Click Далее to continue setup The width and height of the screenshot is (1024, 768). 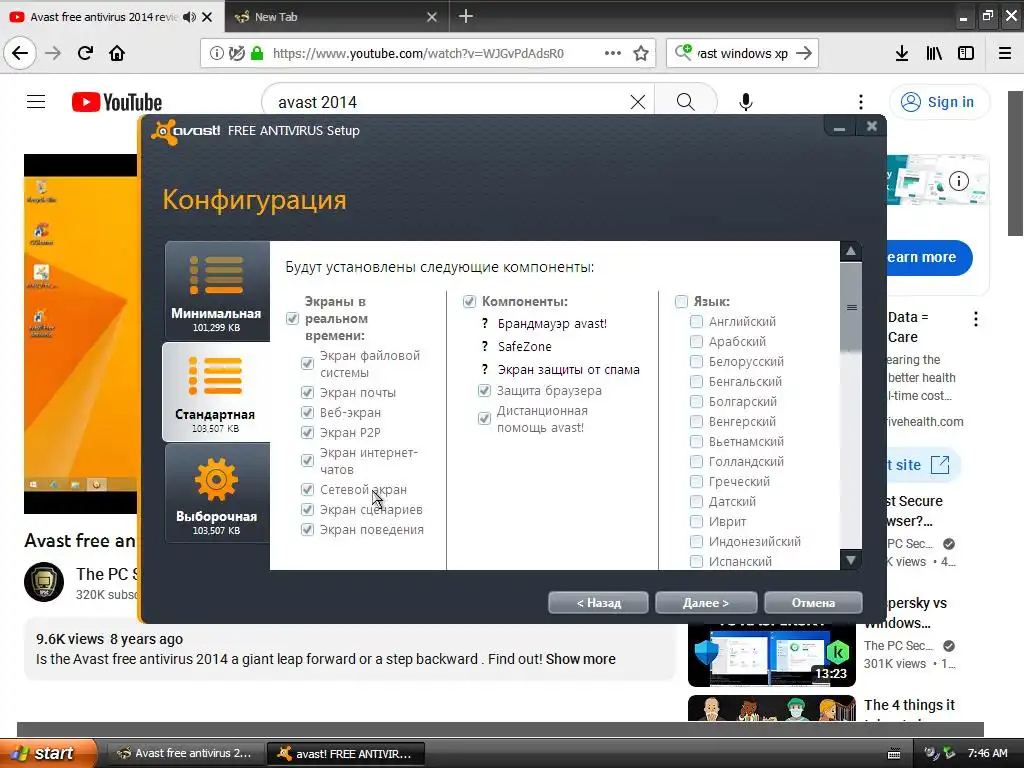706,603
